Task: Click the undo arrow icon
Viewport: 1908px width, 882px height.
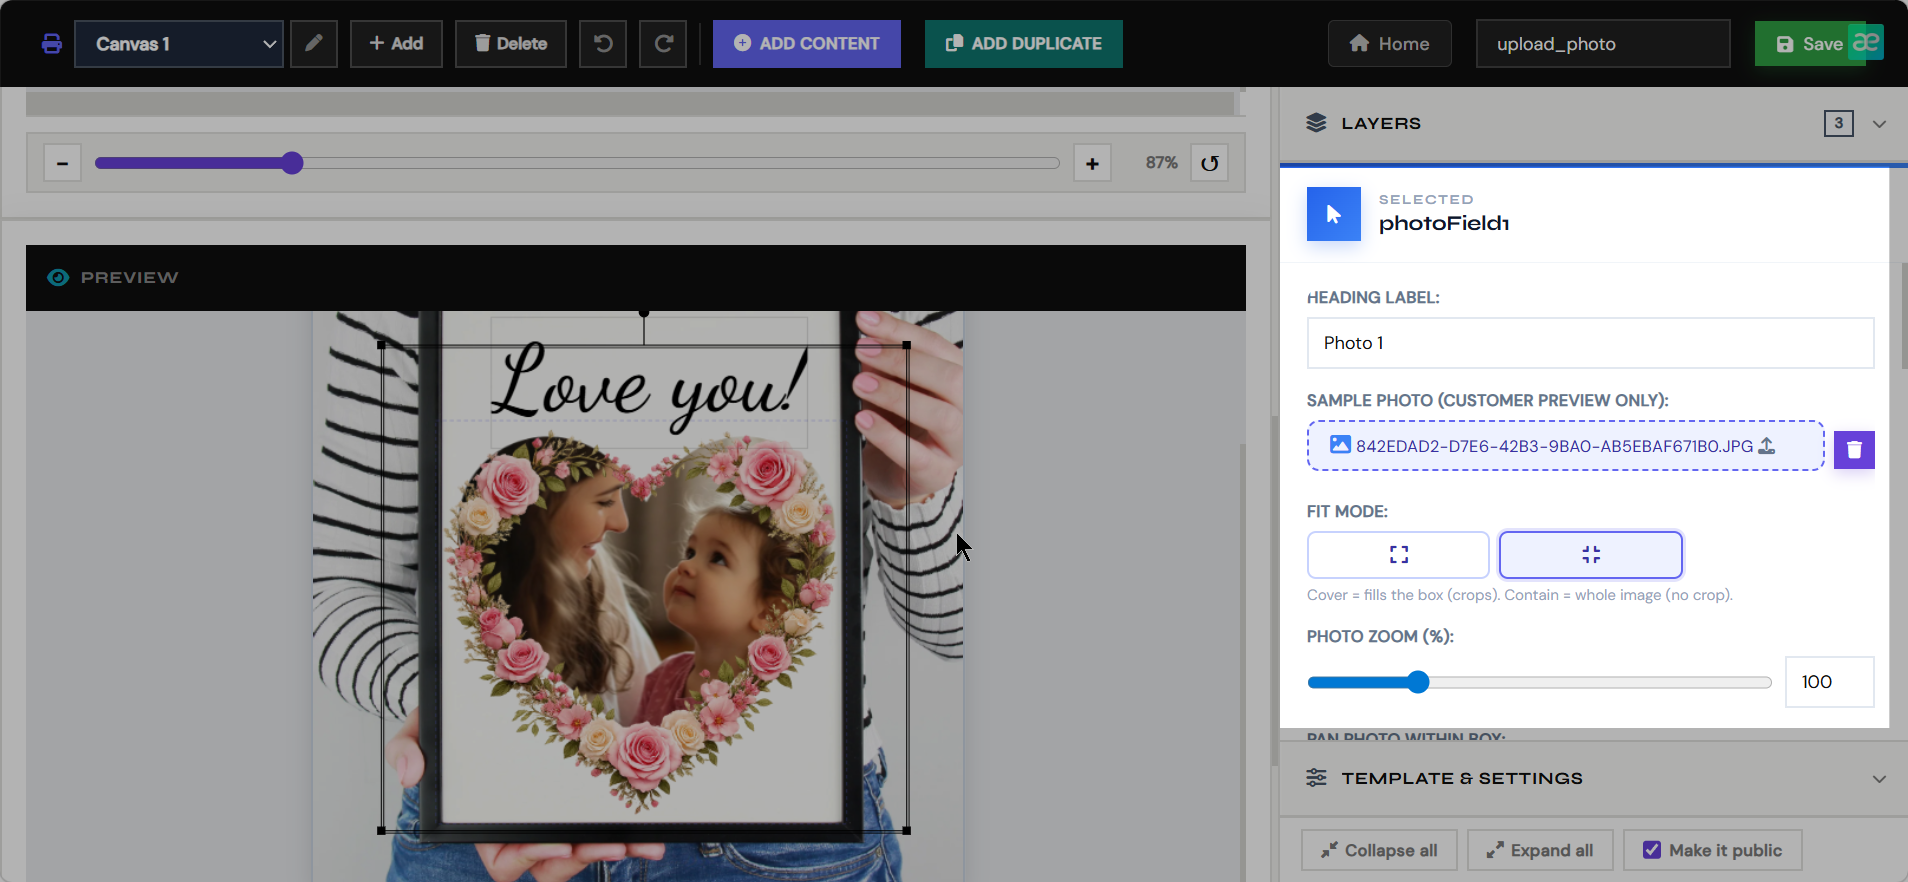Action: tap(603, 44)
